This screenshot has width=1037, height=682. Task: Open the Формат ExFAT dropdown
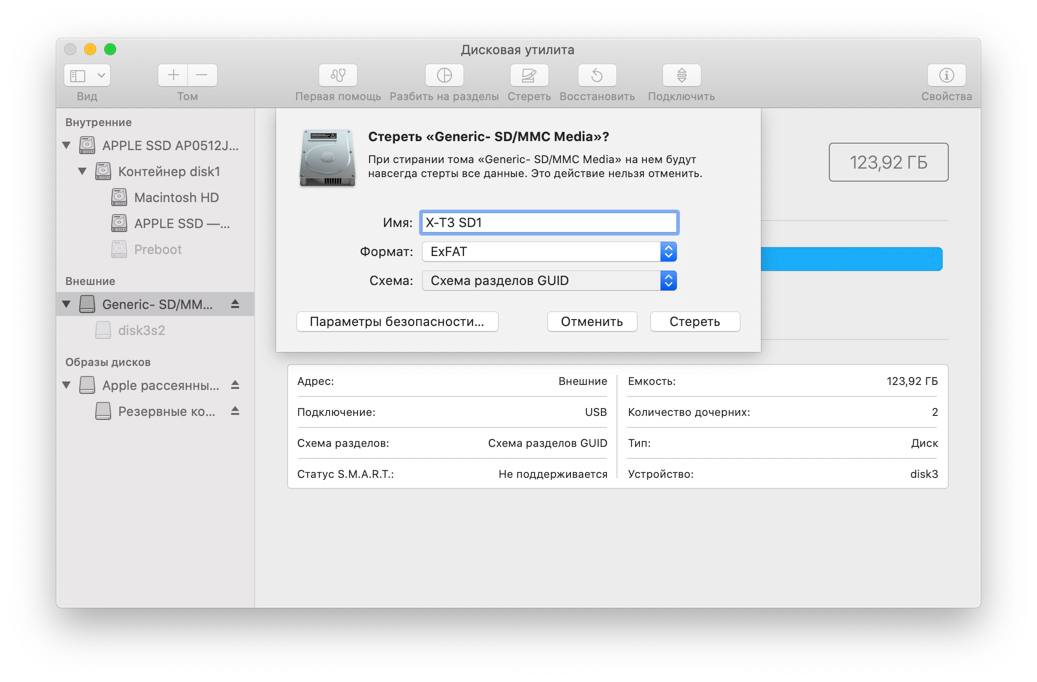pos(549,251)
